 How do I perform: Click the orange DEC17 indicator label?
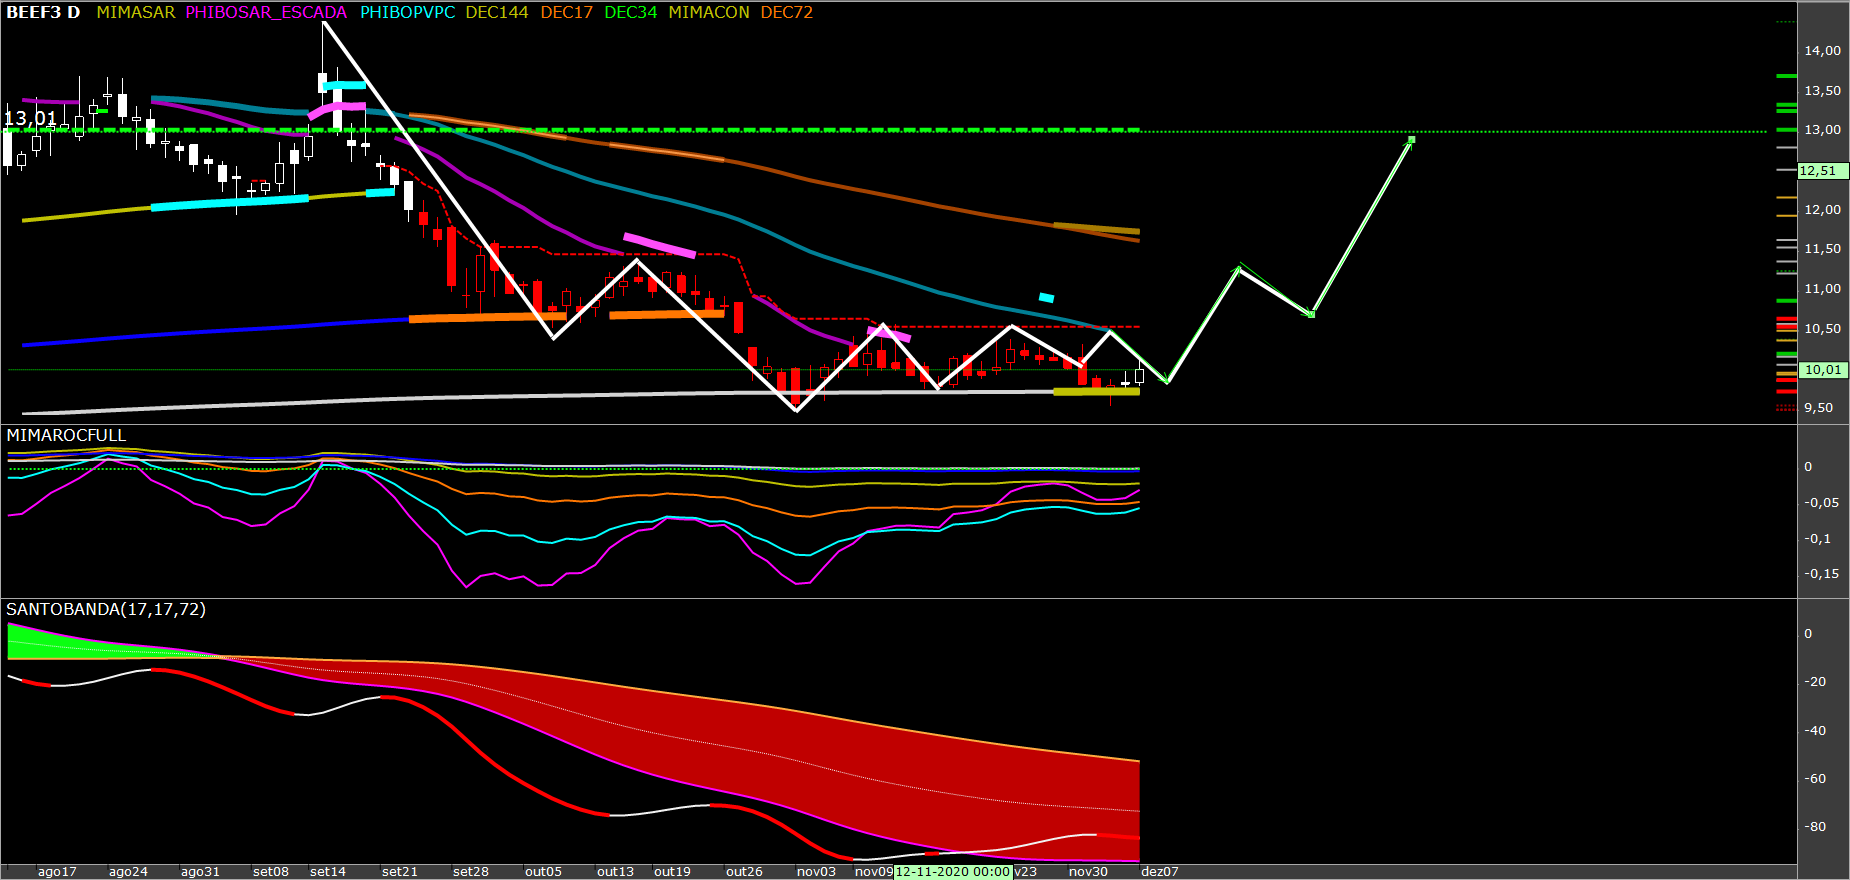[566, 13]
